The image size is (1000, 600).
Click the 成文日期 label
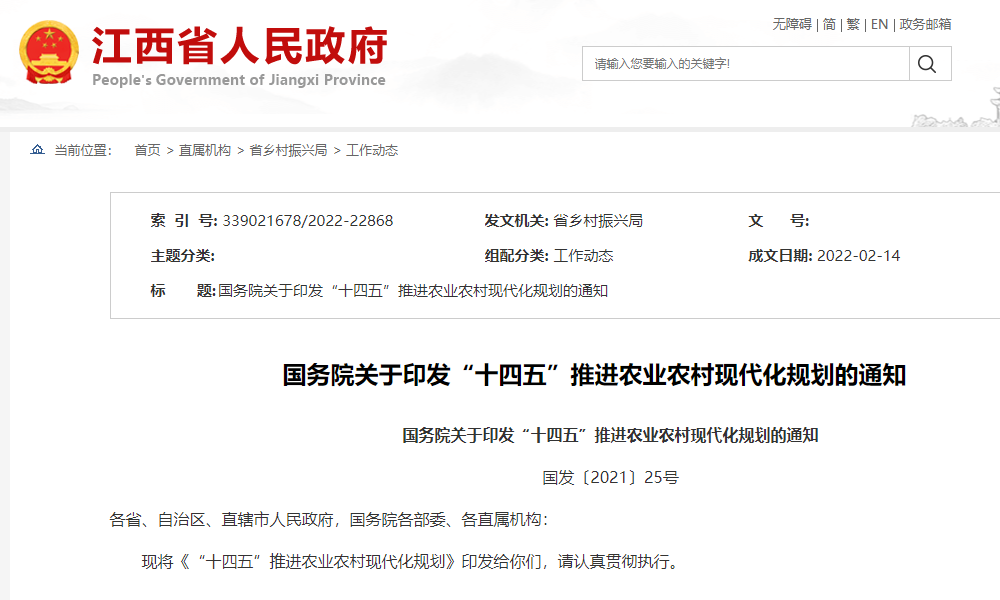[780, 256]
